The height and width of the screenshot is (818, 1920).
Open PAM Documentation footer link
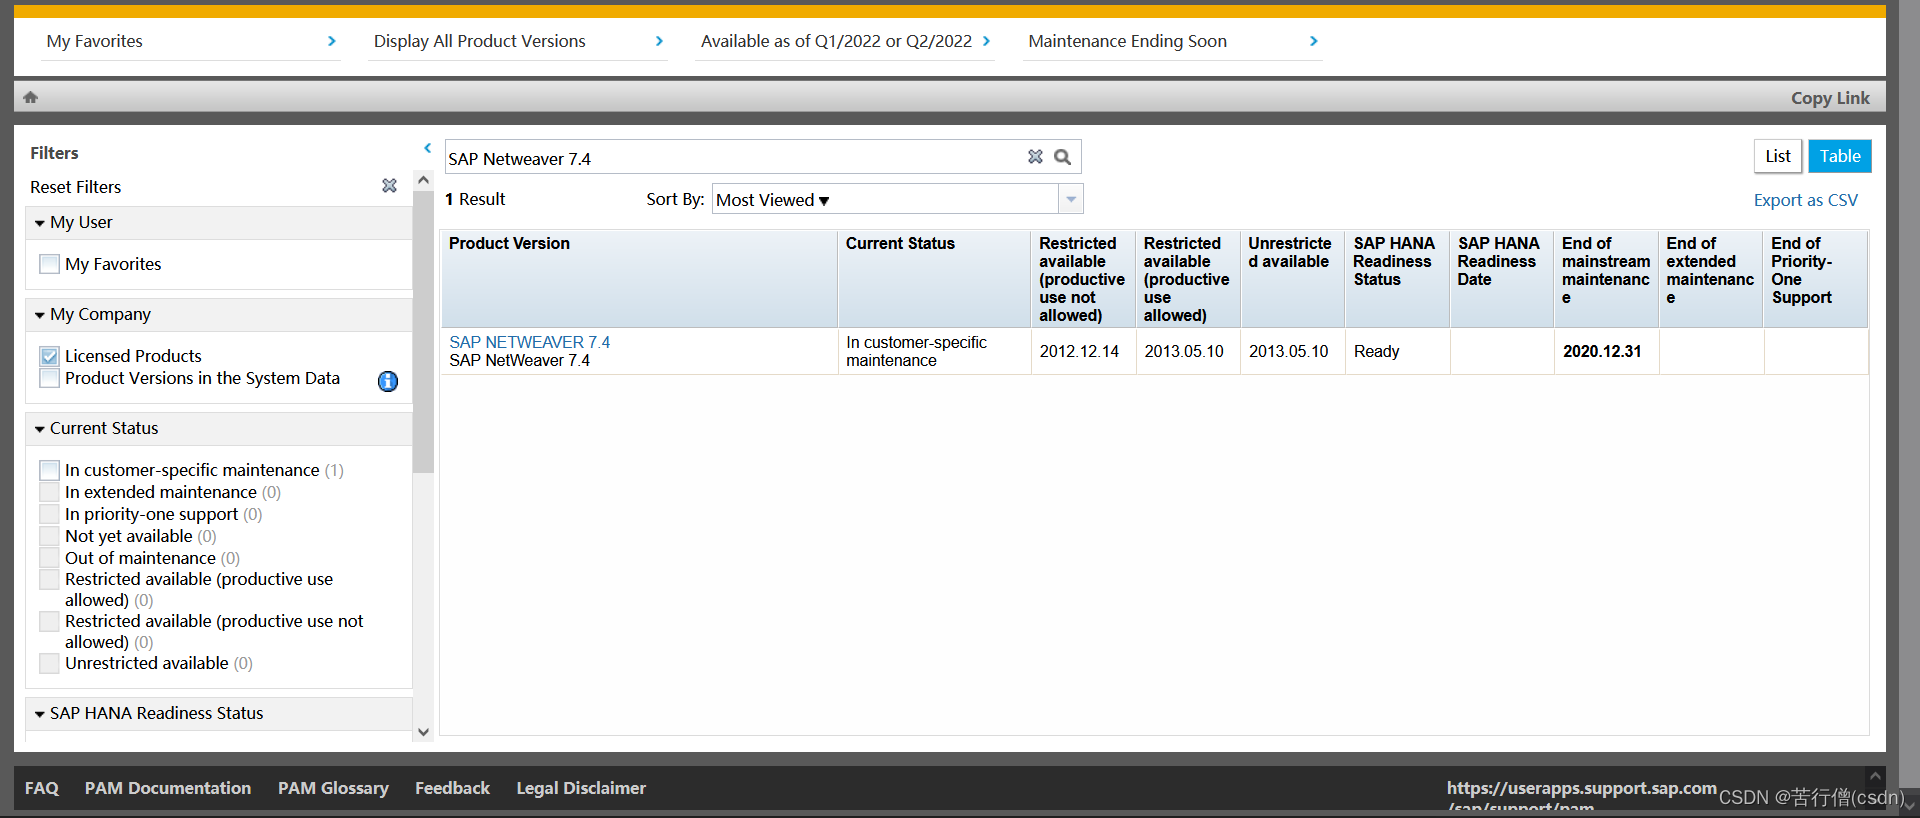(168, 788)
